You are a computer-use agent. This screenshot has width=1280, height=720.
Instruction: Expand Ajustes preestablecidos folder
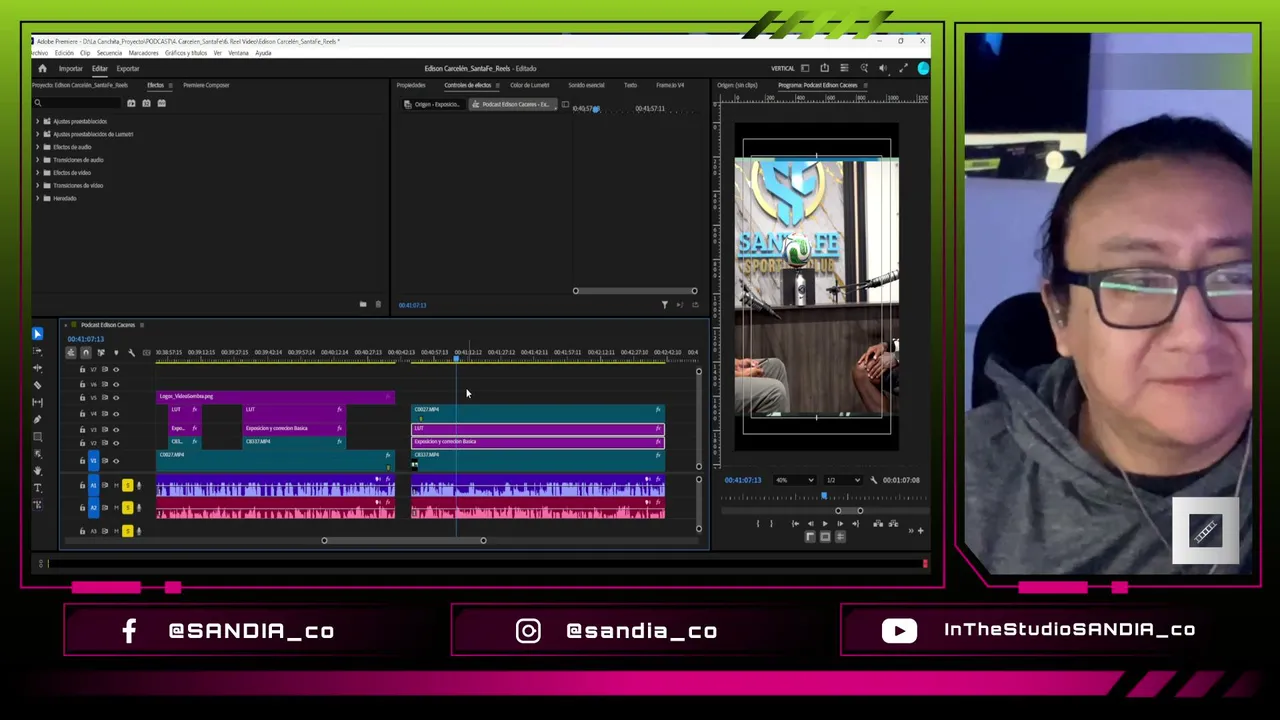tap(38, 121)
